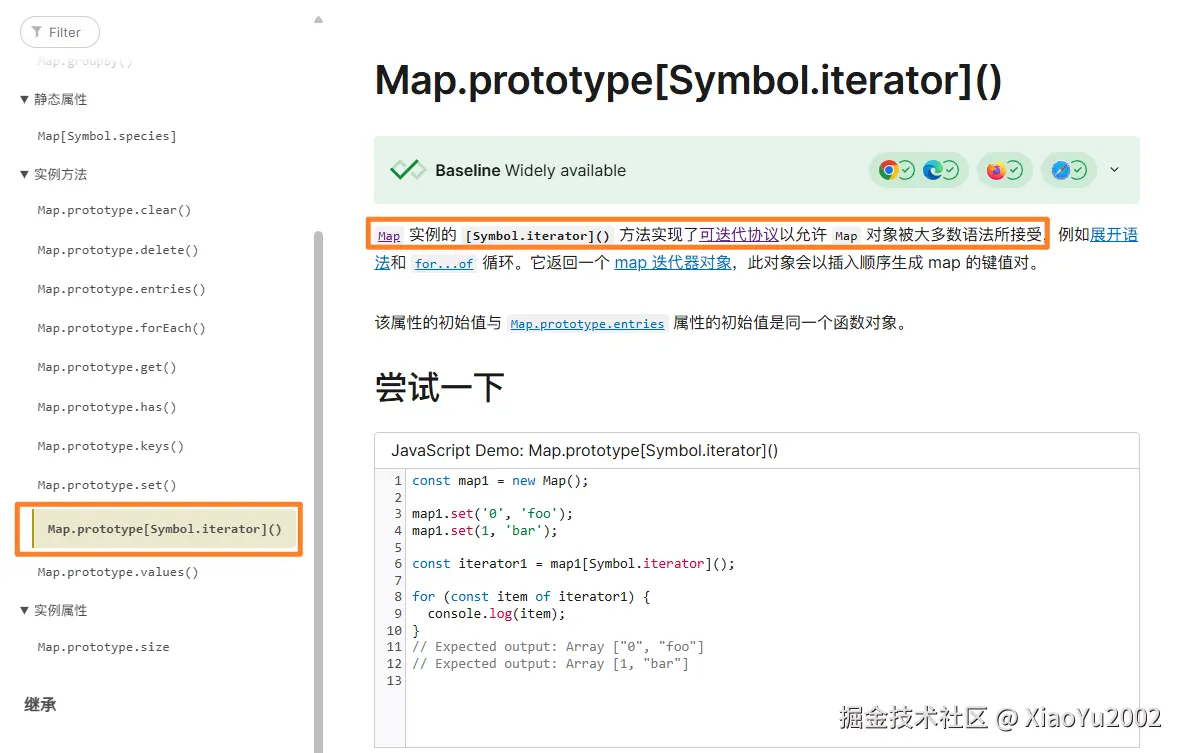The image size is (1183, 753).
Task: Click the 继承 sidebar heading
Action: pyautogui.click(x=40, y=705)
